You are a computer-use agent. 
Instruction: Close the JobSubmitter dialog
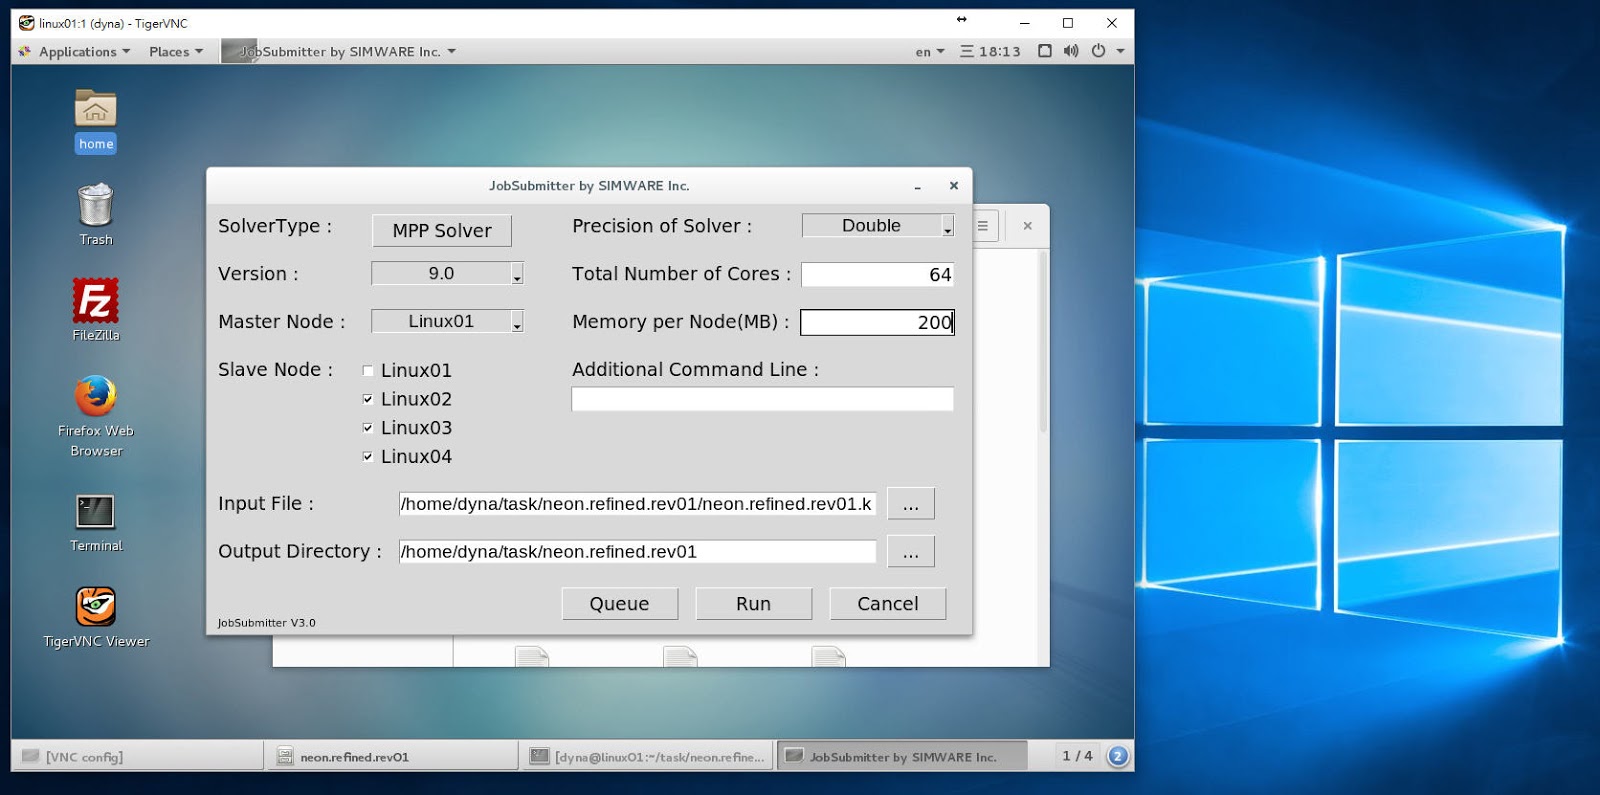click(954, 186)
